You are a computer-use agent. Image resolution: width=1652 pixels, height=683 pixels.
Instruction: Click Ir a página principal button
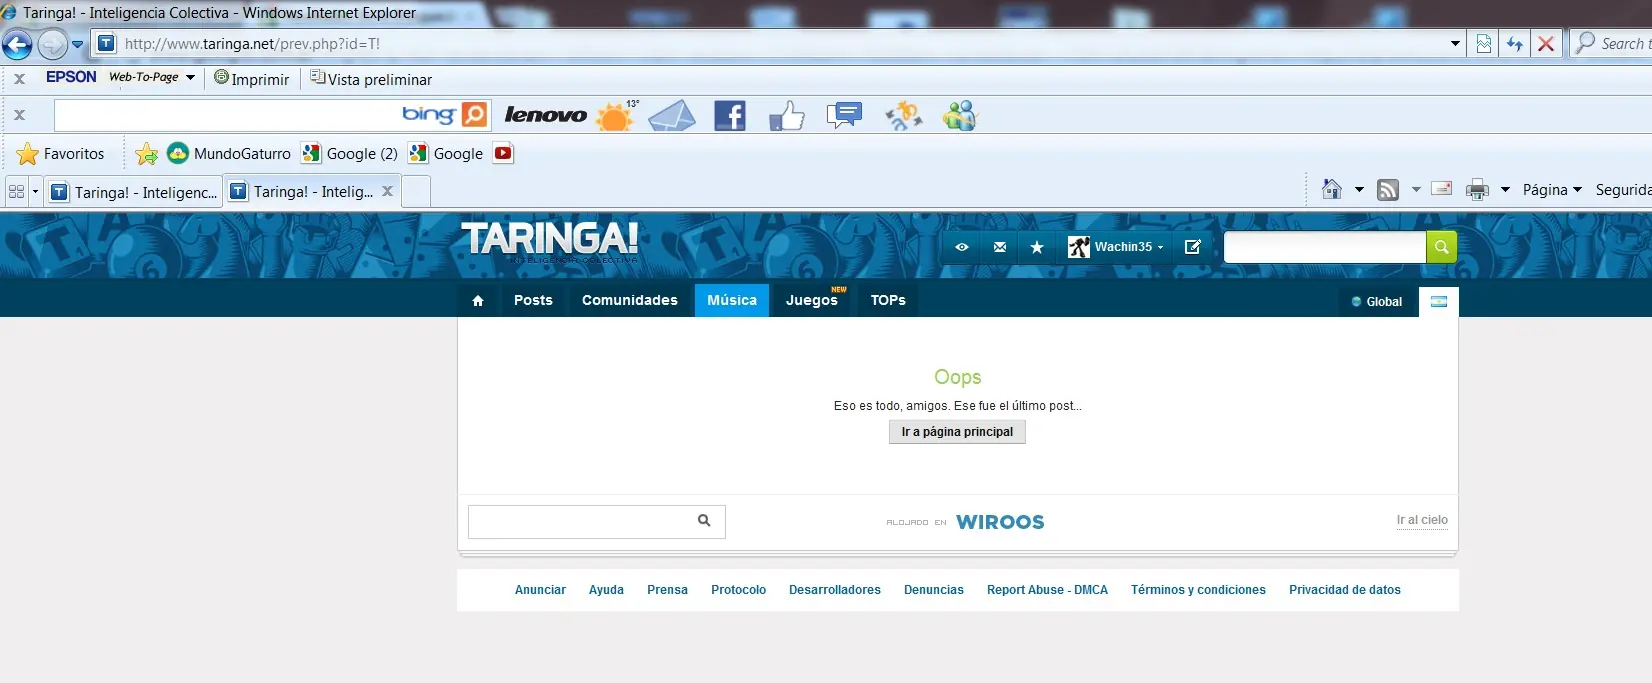tap(957, 432)
